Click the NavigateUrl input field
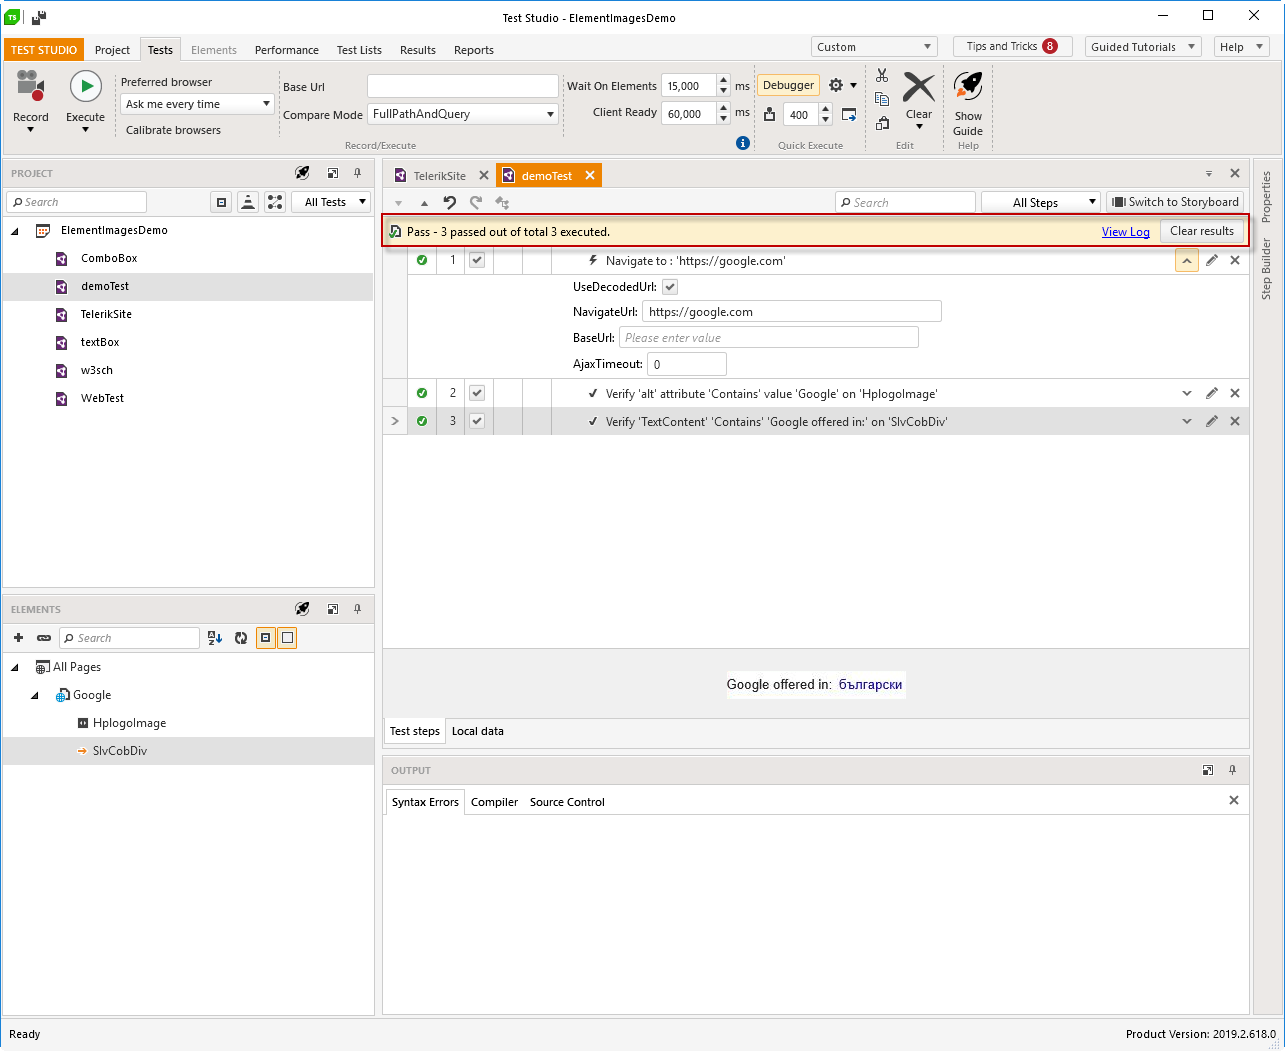Viewport: 1285px width, 1051px height. click(x=791, y=311)
